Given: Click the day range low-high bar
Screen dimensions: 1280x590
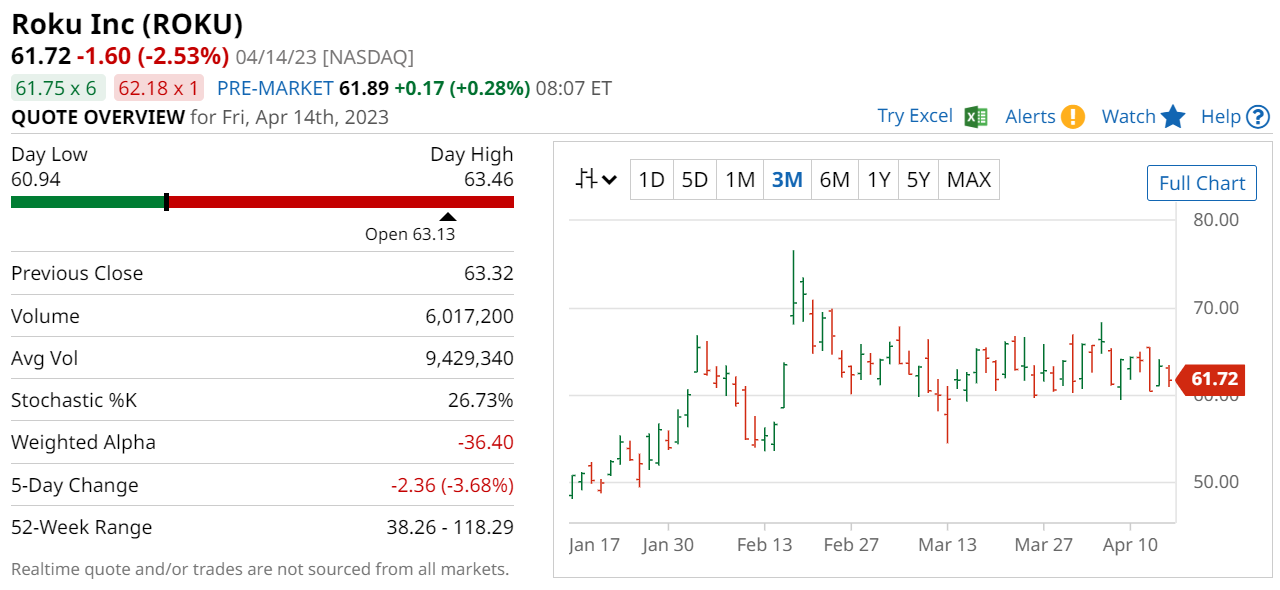Looking at the screenshot, I should pos(262,202).
